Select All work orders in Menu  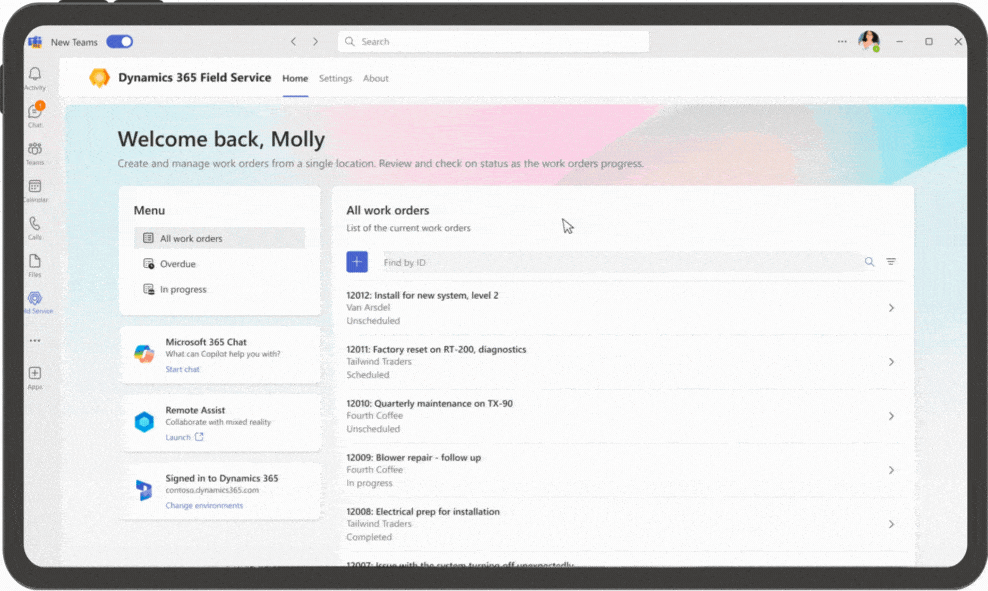click(x=219, y=238)
